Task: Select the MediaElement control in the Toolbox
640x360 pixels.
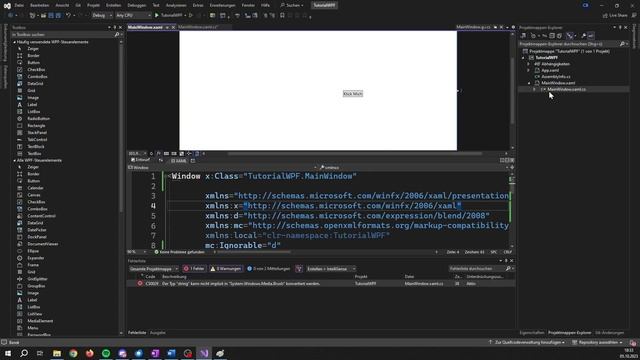Action: pyautogui.click(x=40, y=321)
